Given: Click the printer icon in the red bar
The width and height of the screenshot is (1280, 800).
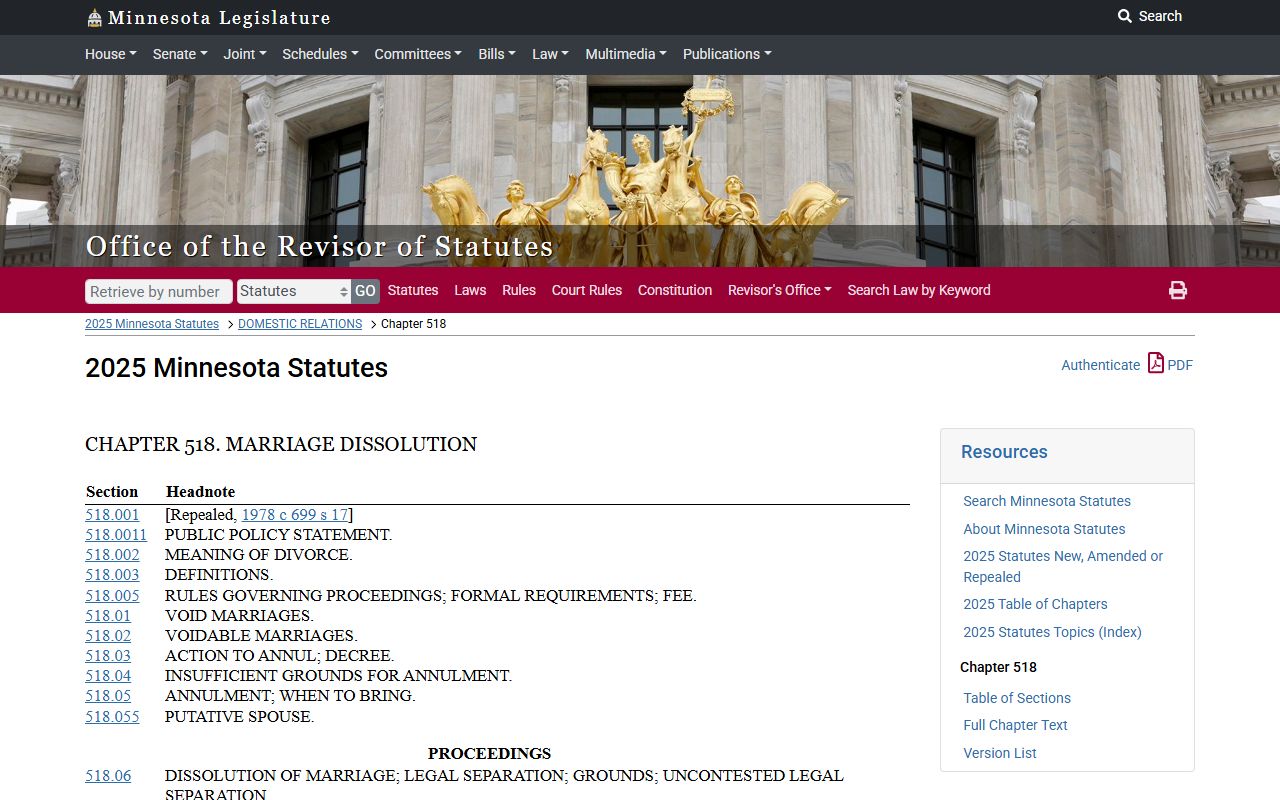Looking at the screenshot, I should point(1178,290).
